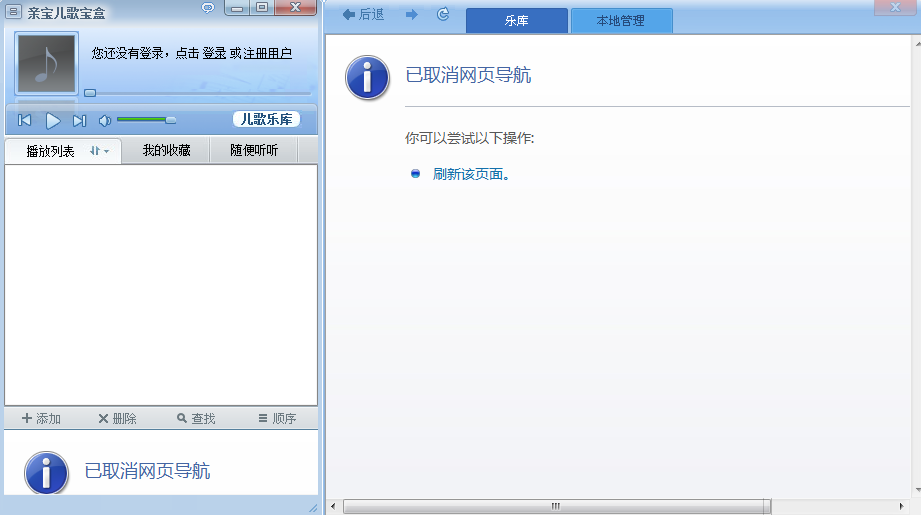Click the 添加 add button

[x=41, y=419]
